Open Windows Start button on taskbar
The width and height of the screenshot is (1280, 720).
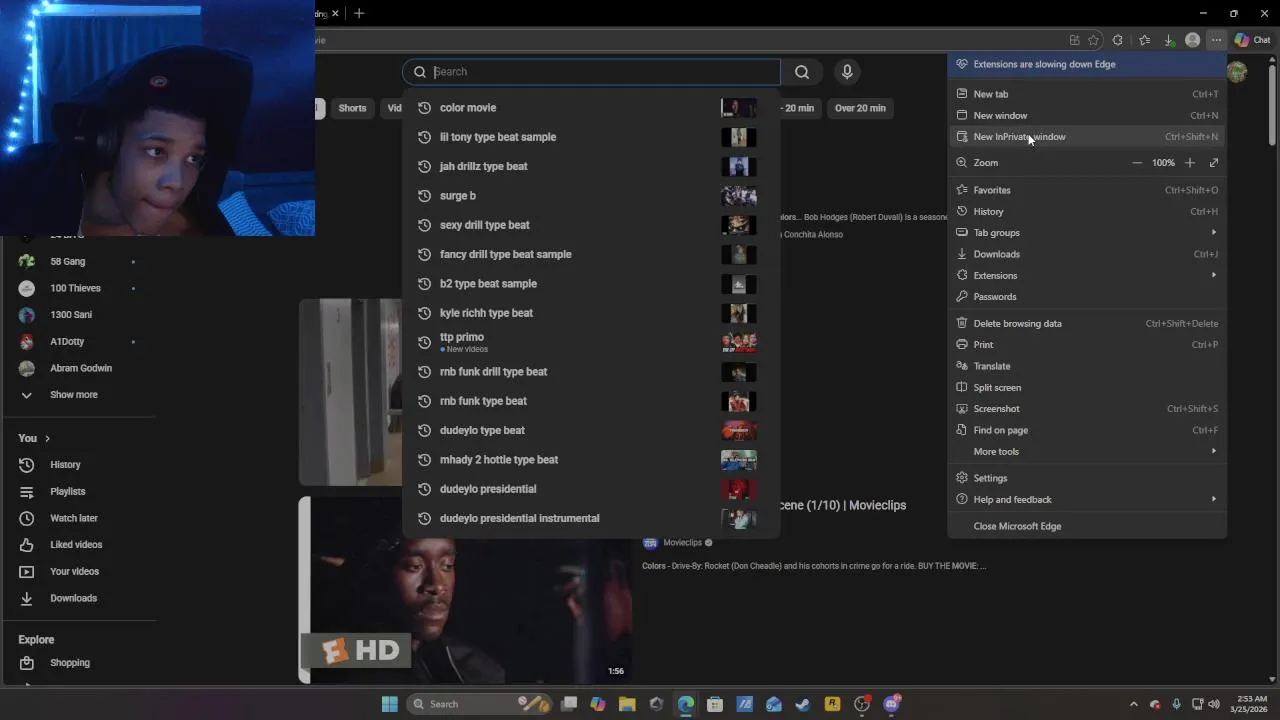(390, 704)
